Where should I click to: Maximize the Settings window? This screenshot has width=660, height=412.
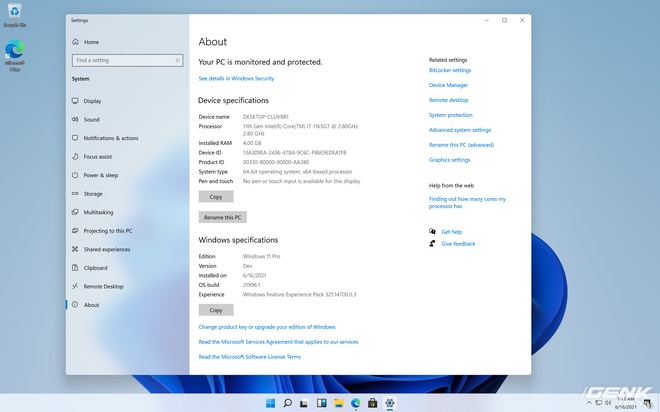pyautogui.click(x=504, y=20)
